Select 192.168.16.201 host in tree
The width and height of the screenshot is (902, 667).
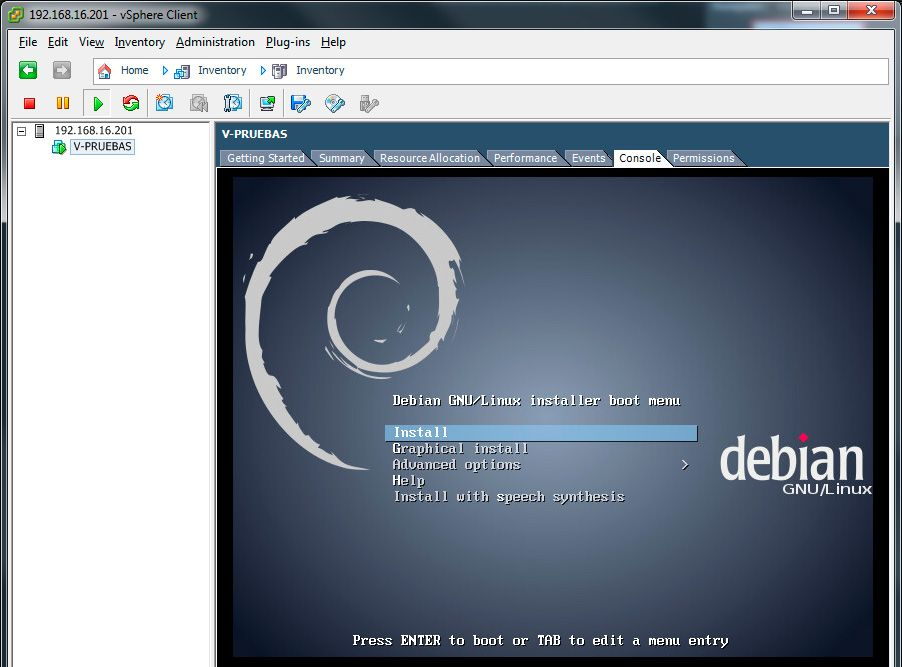click(93, 131)
